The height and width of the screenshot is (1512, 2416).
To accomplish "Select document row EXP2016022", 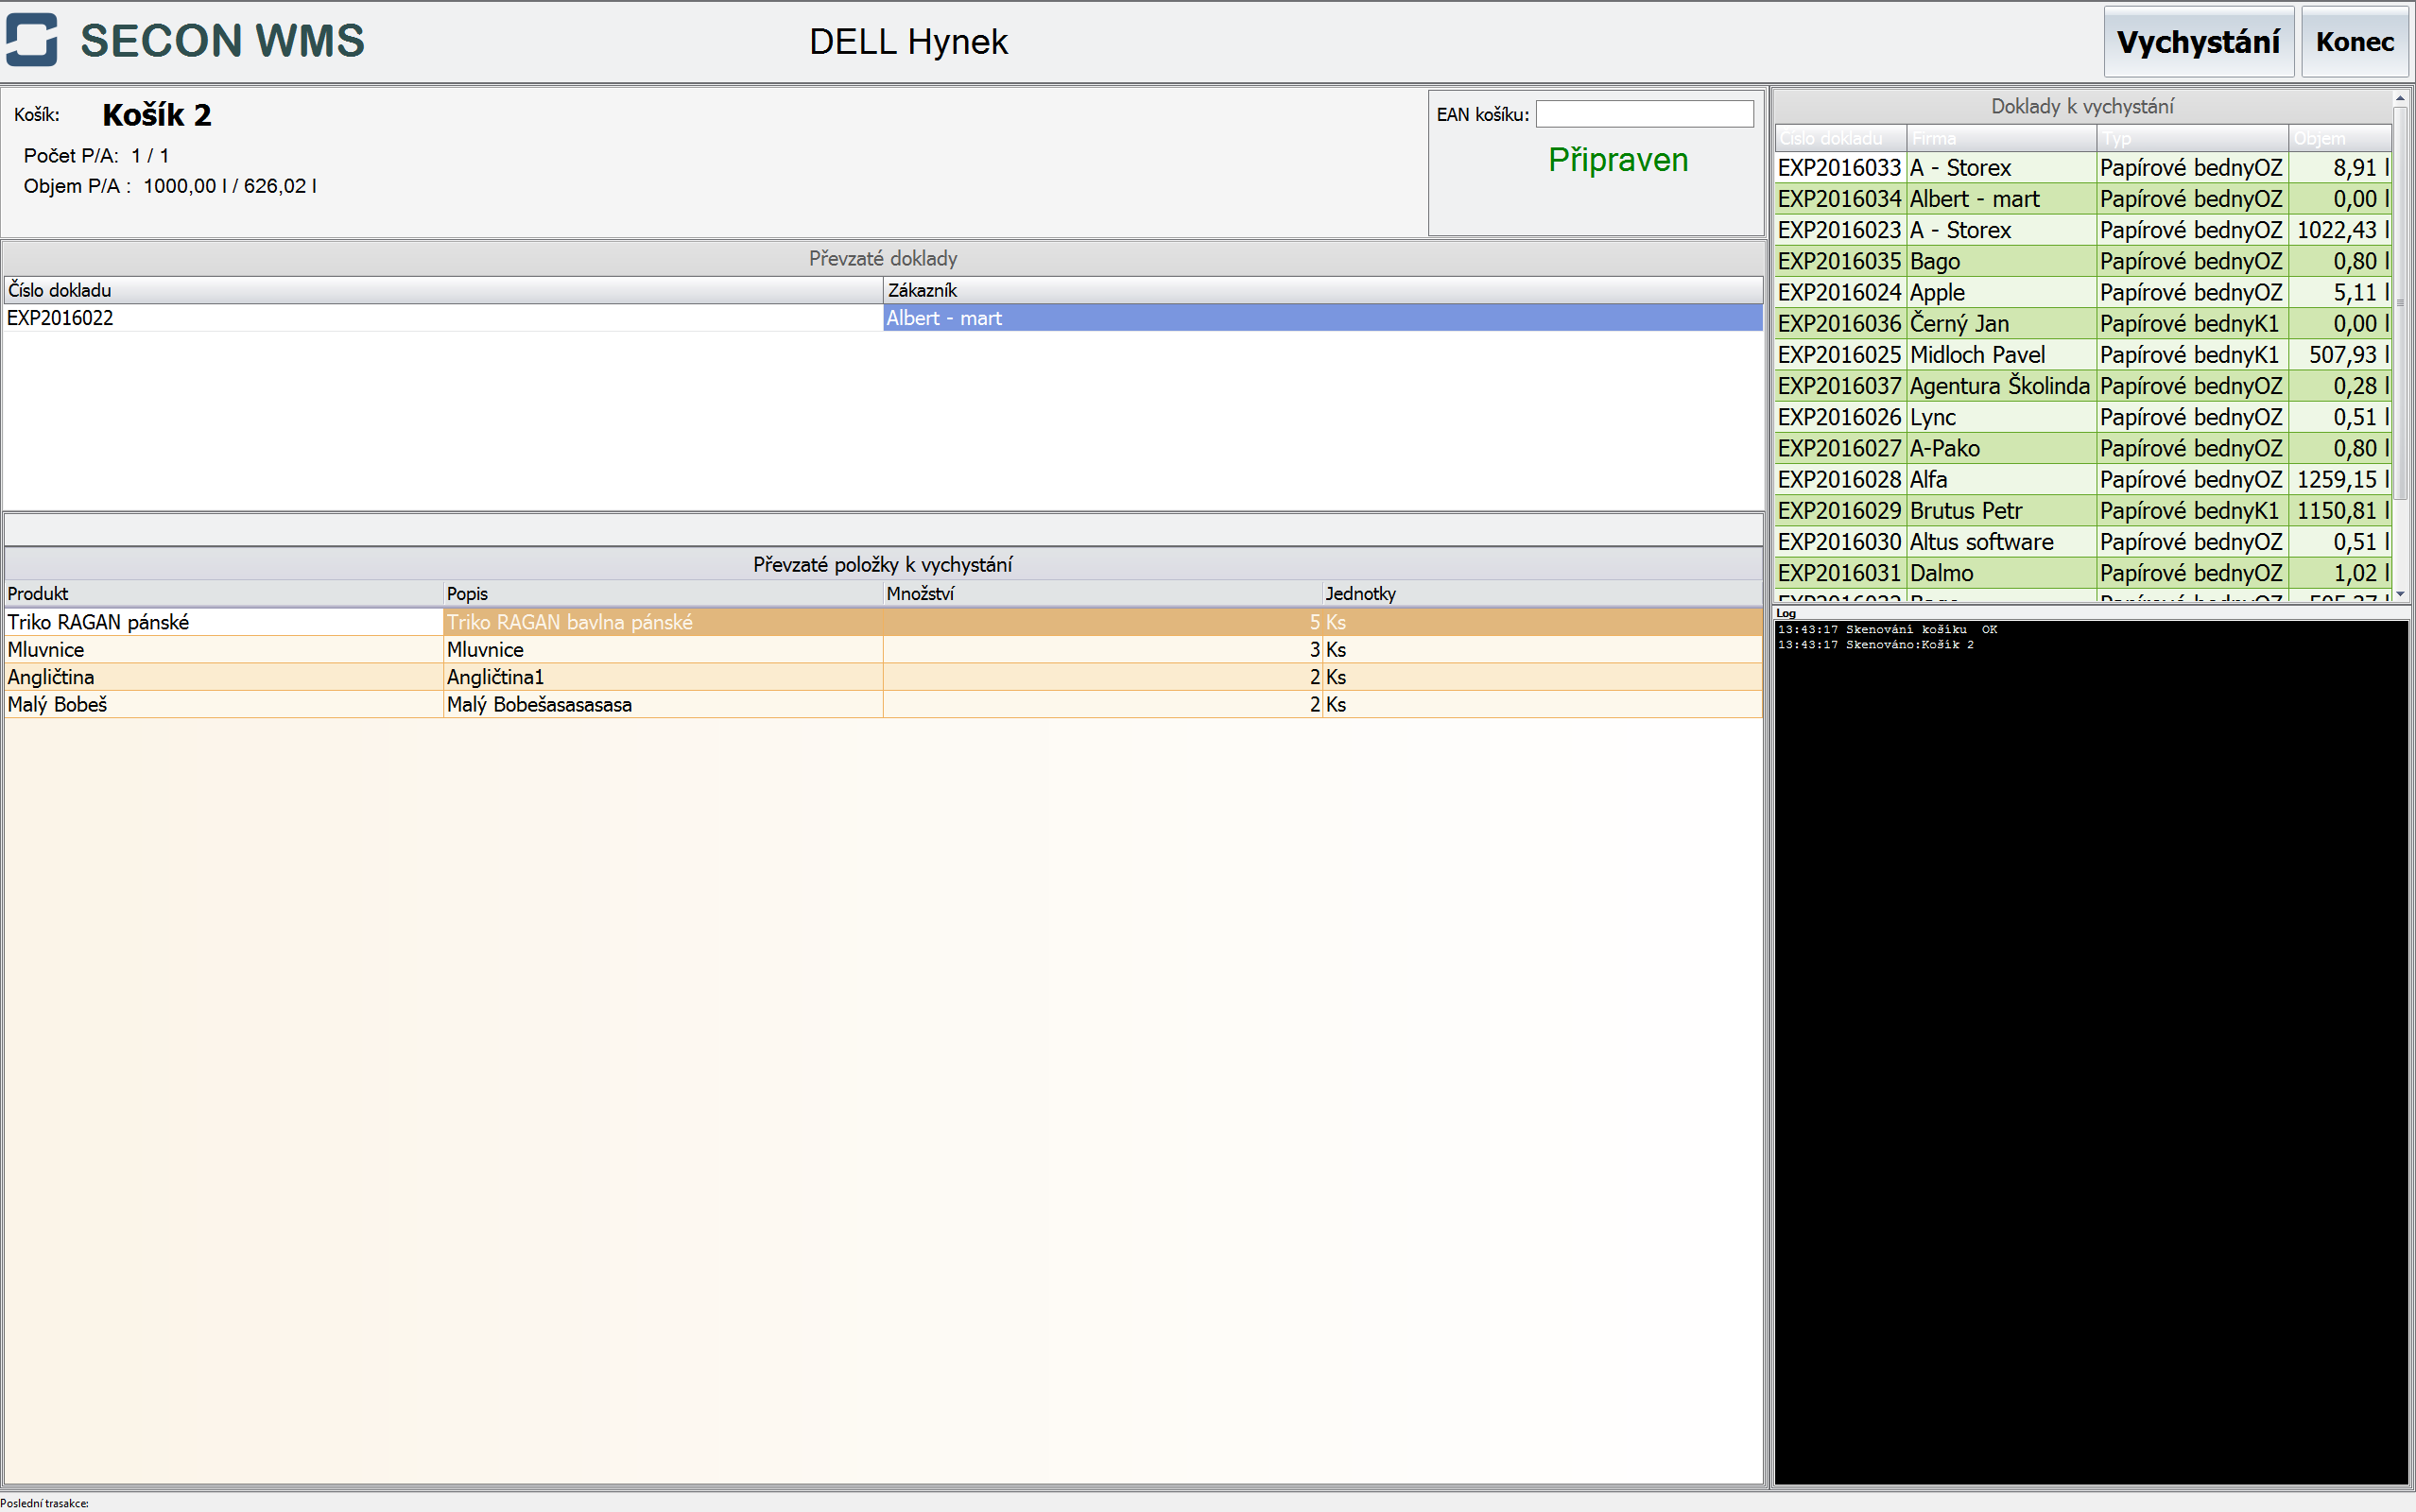I will (440, 318).
